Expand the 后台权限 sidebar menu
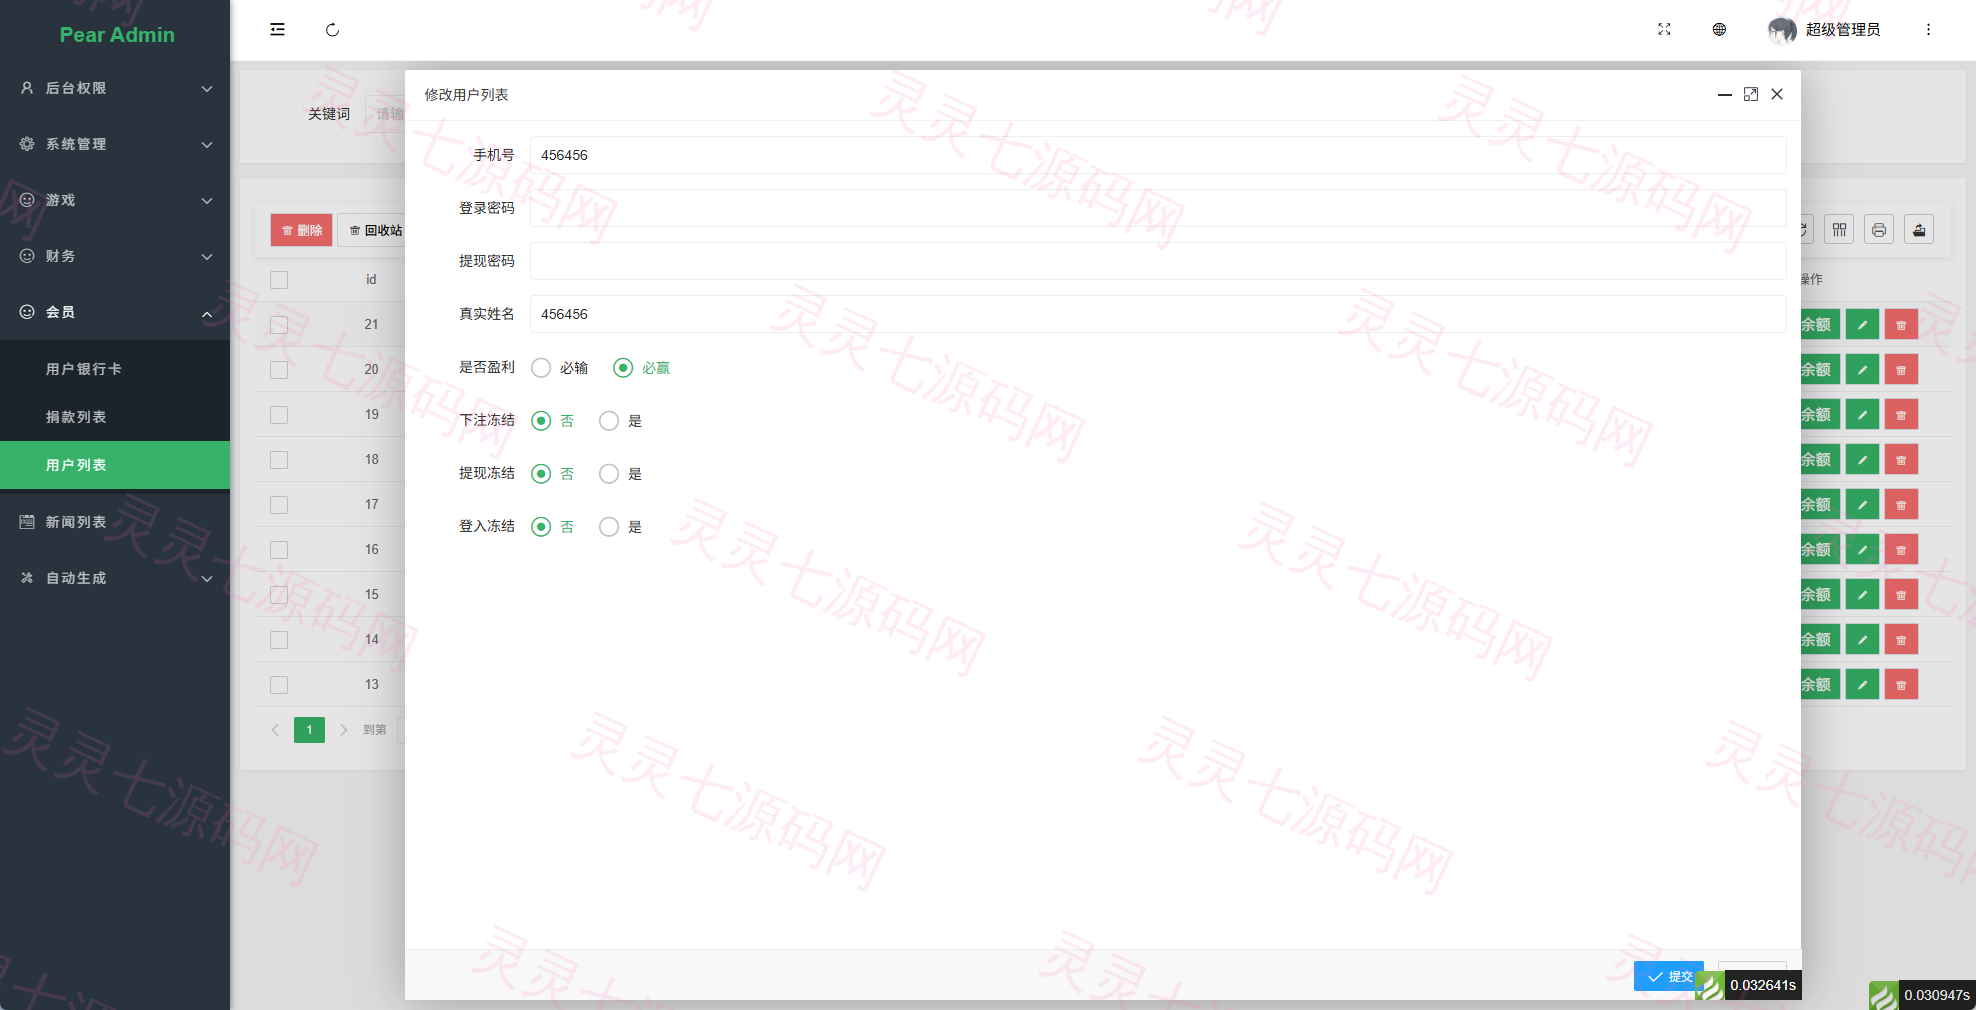Screen dimensions: 1976x1010 tap(115, 88)
